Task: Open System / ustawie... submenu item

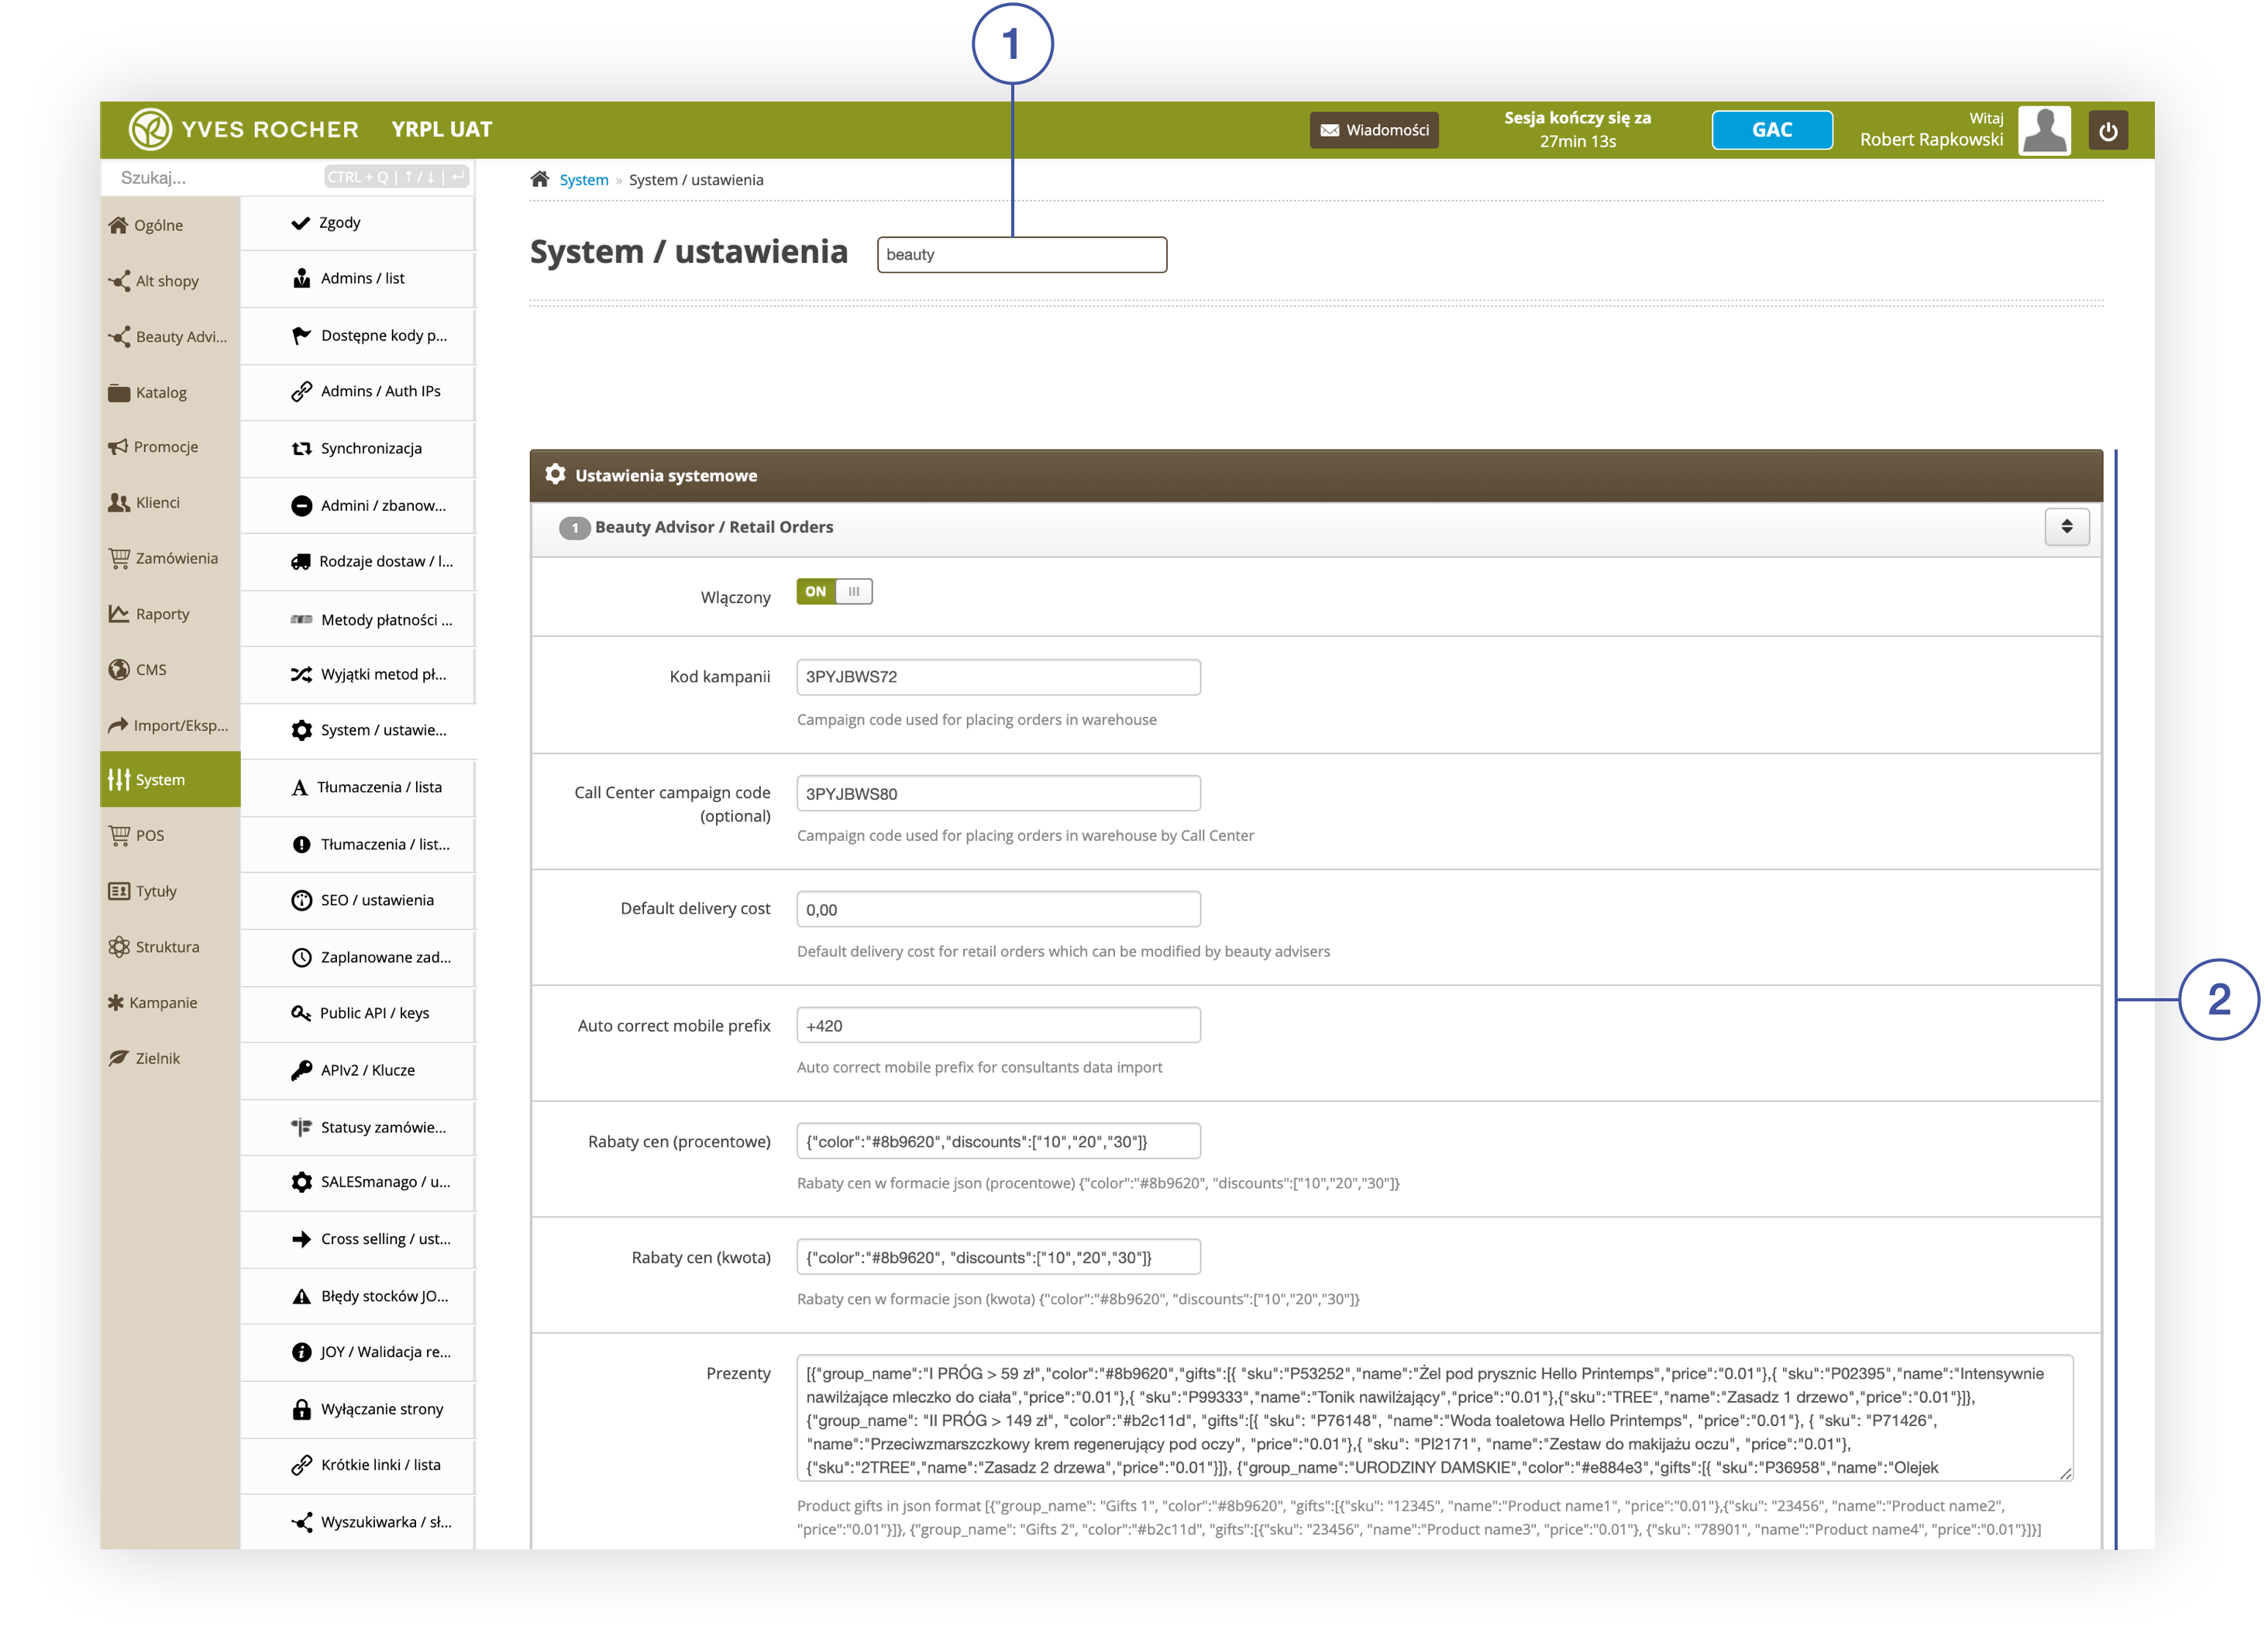Action: tap(358, 730)
